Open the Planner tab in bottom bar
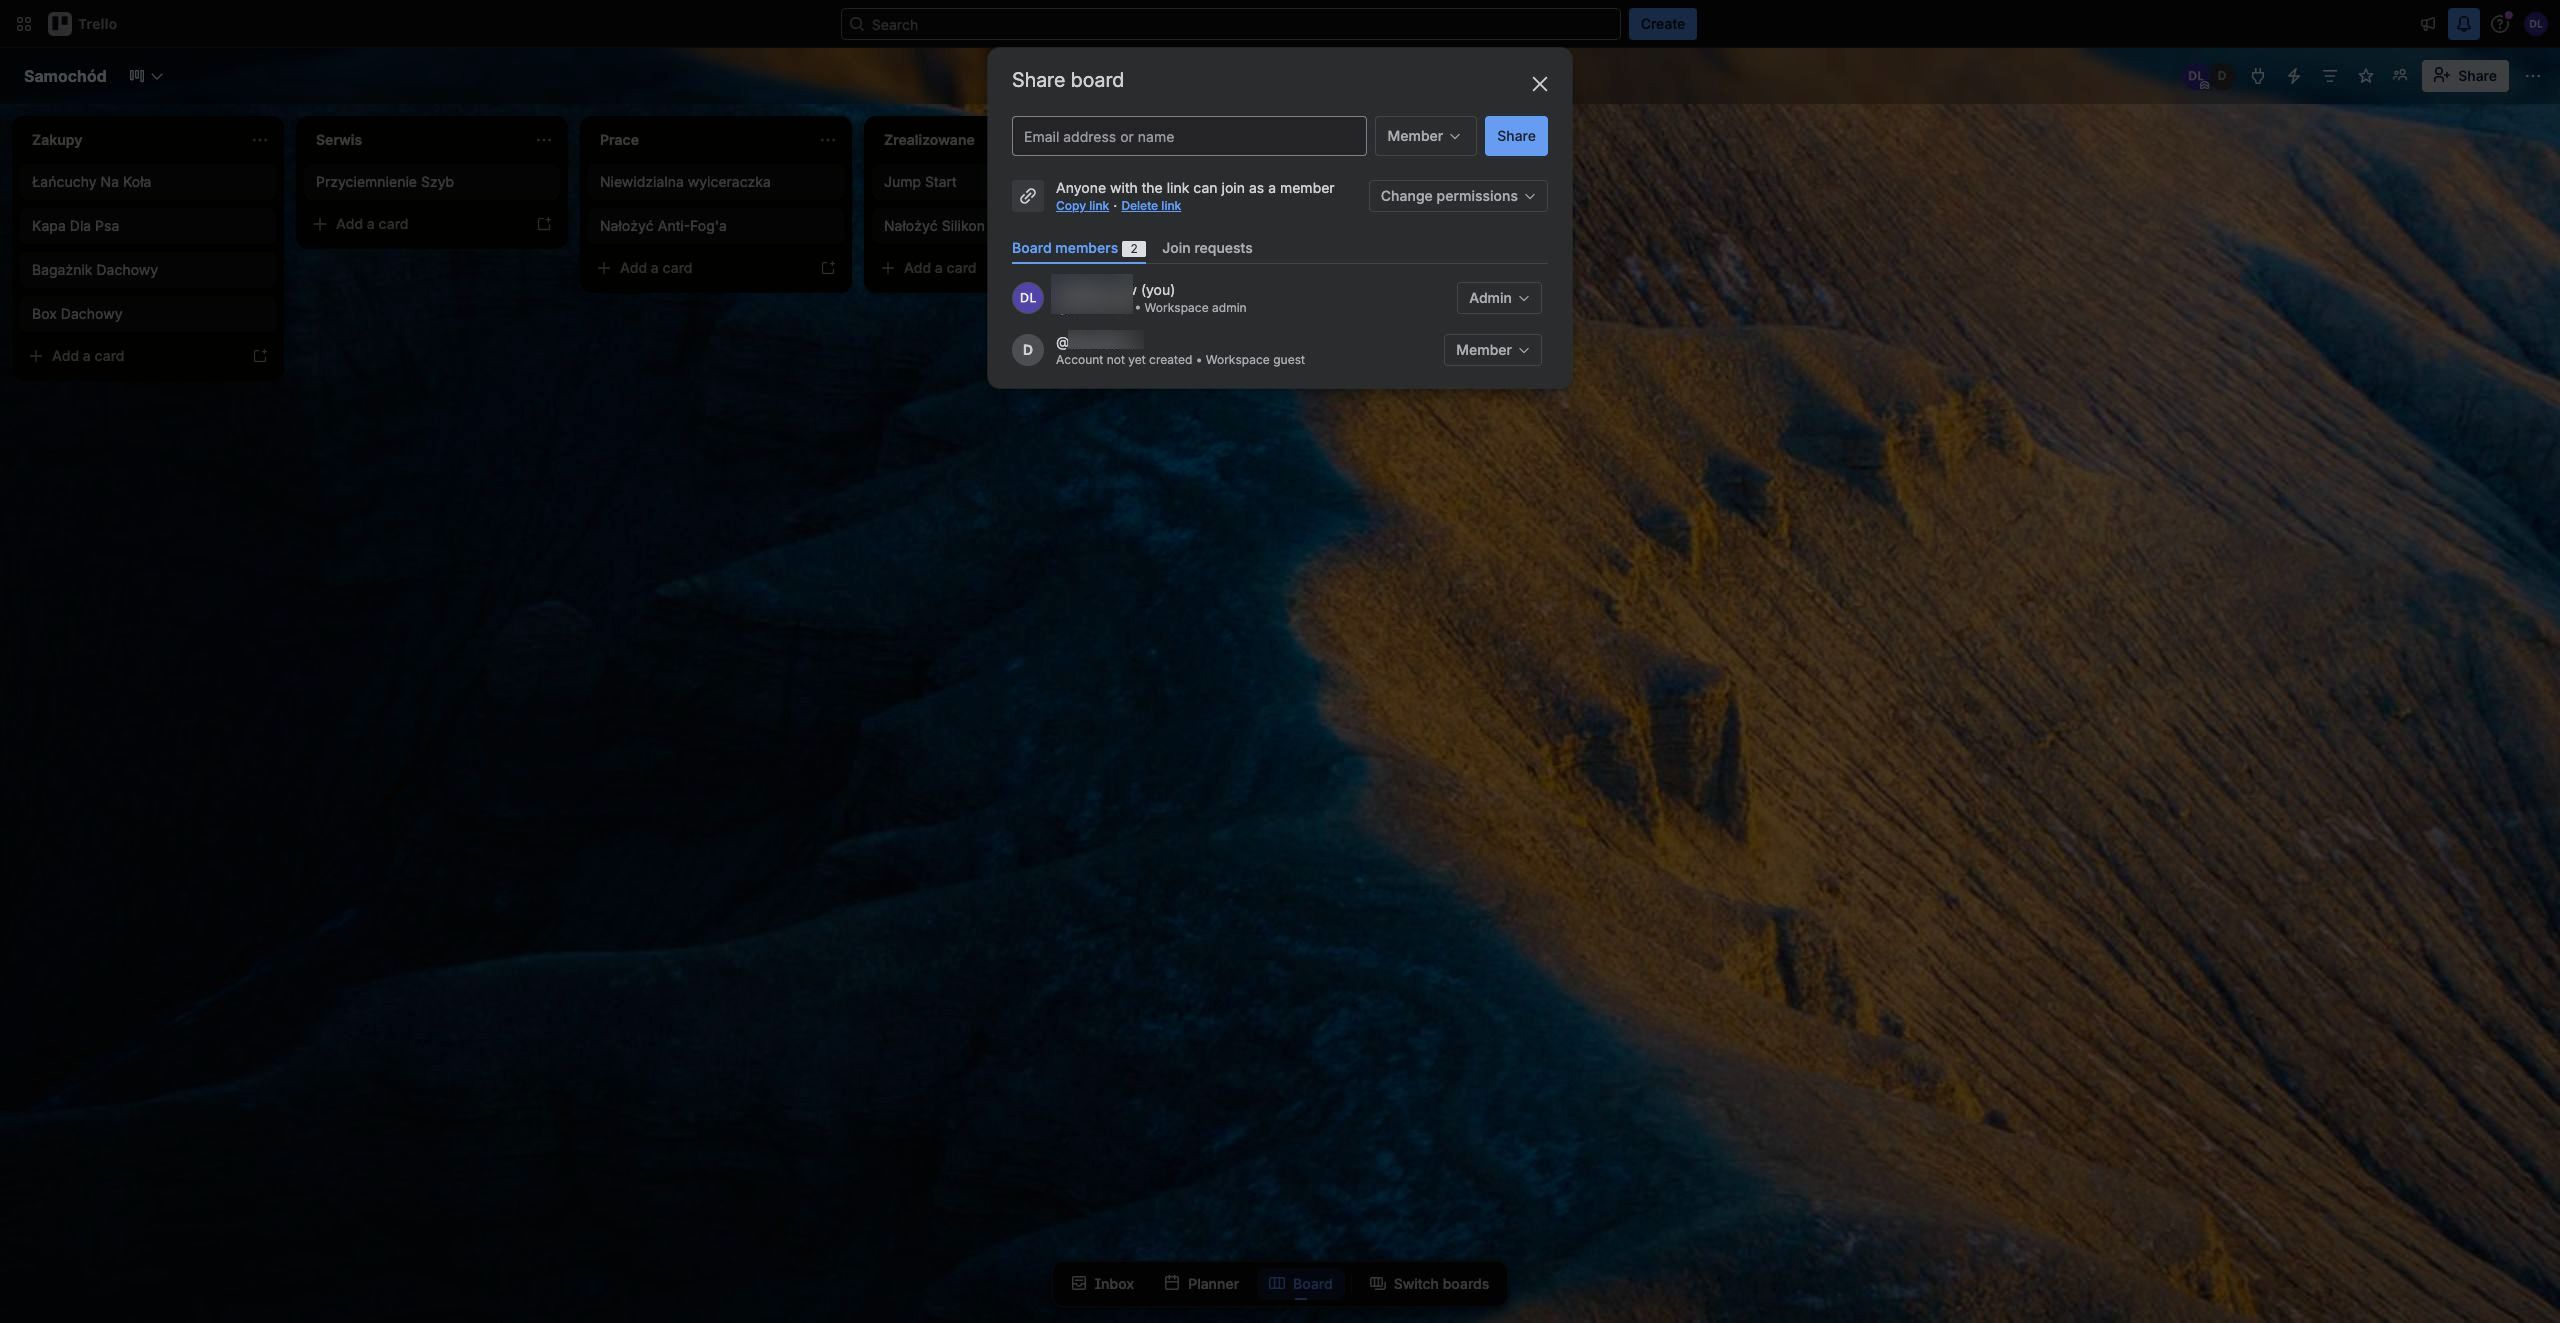Viewport: 2560px width, 1323px height. pyautogui.click(x=1202, y=1284)
